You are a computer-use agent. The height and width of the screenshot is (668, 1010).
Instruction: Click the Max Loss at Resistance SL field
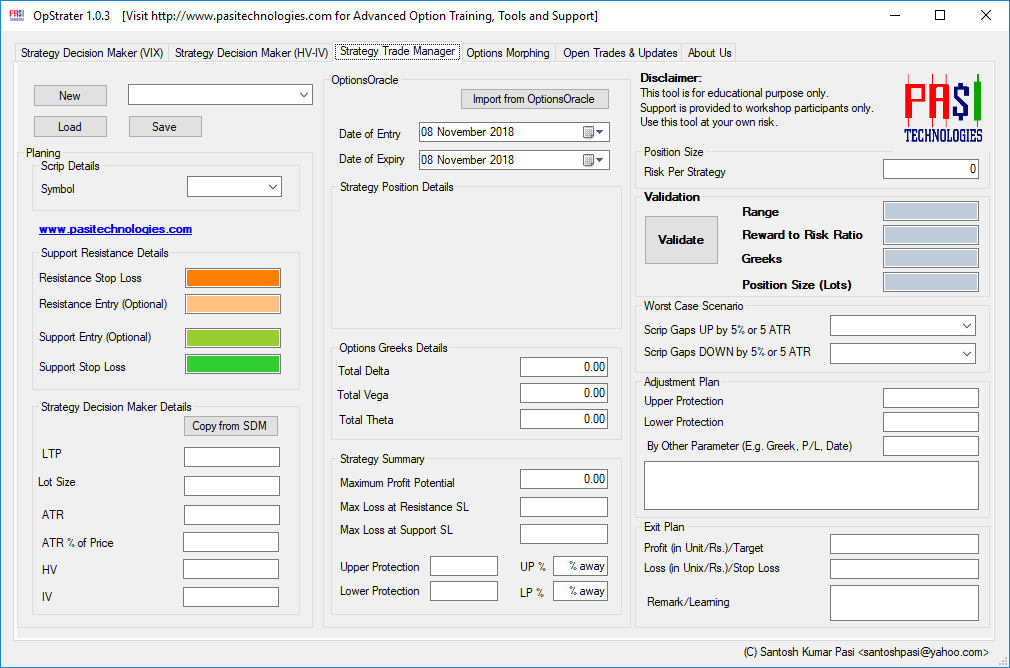click(564, 507)
